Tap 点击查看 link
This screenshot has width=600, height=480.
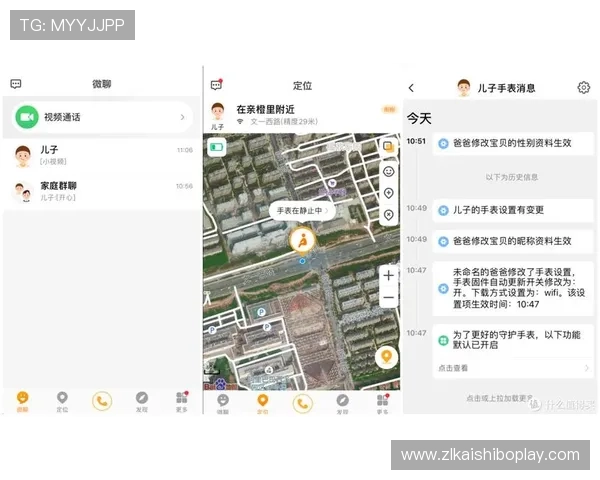coord(453,368)
